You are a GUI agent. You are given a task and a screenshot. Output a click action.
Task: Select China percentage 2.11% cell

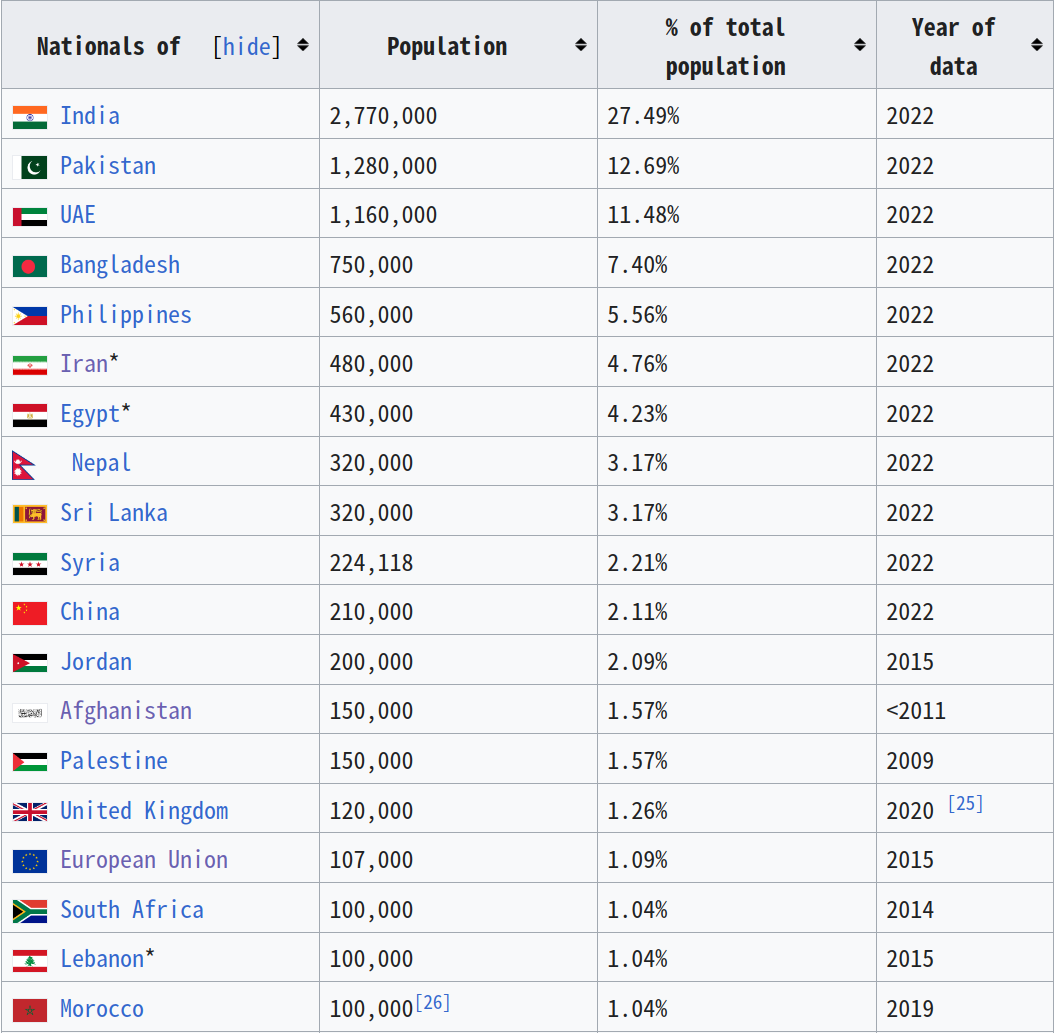(737, 610)
